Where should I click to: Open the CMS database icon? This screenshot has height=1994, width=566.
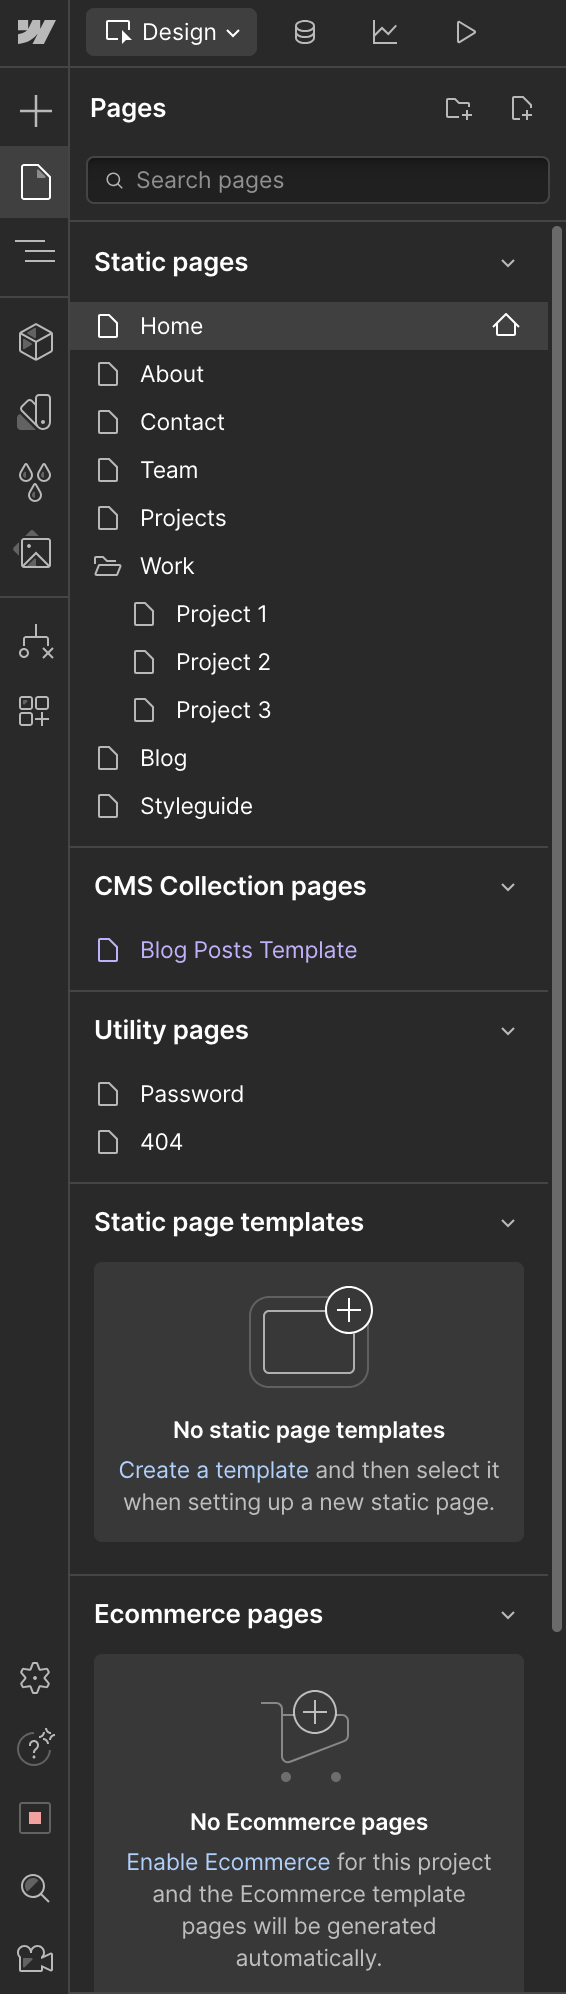point(305,33)
